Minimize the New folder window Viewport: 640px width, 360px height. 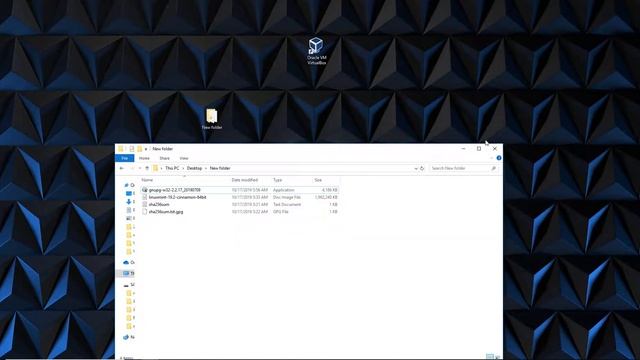click(x=463, y=149)
